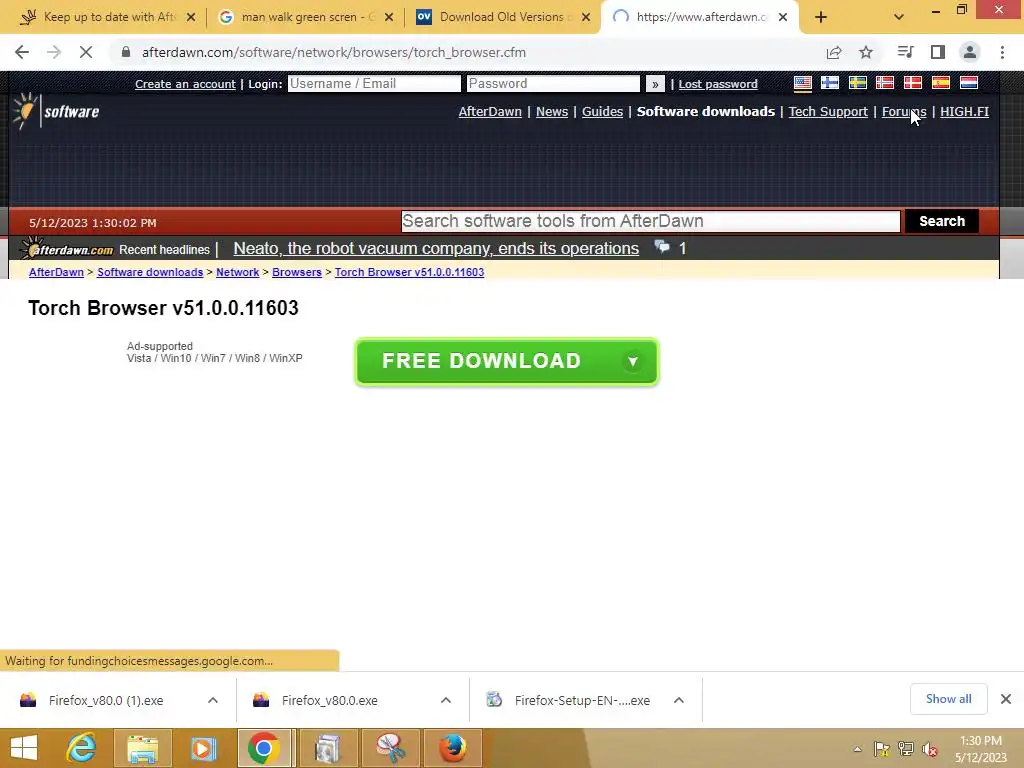1024x768 pixels.
Task: Click the AfterDawn software logo
Action: tap(56, 111)
